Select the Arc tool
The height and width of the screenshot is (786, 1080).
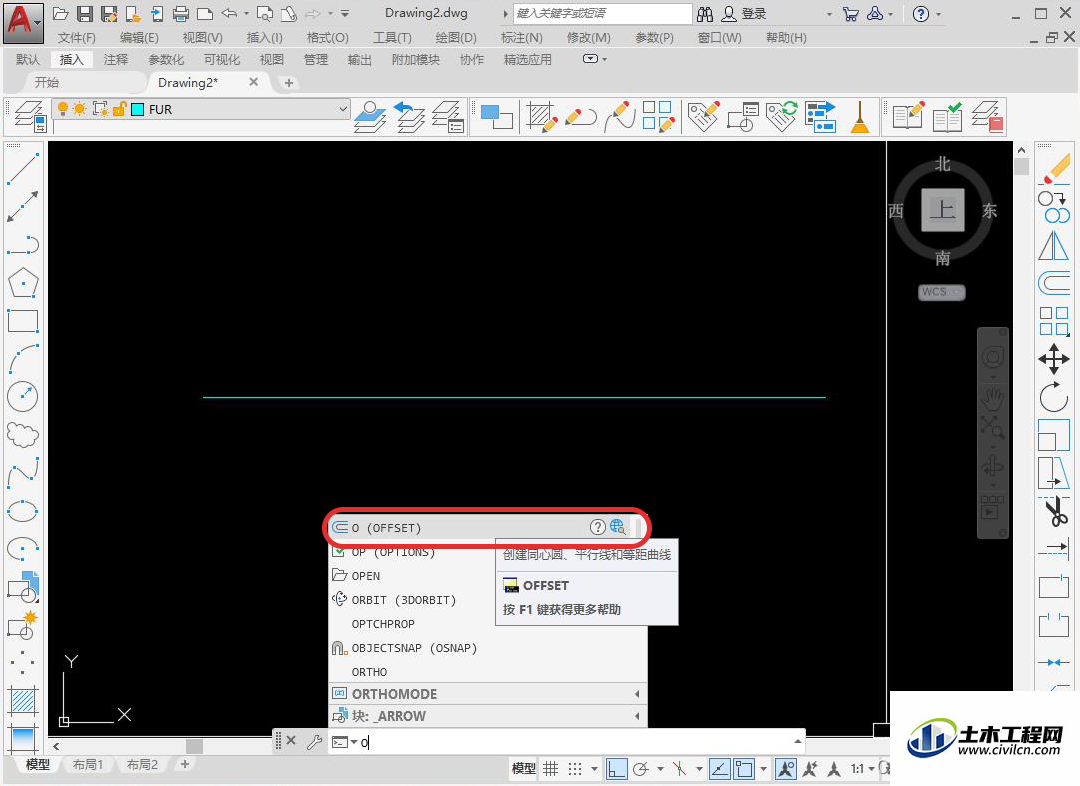[23, 358]
